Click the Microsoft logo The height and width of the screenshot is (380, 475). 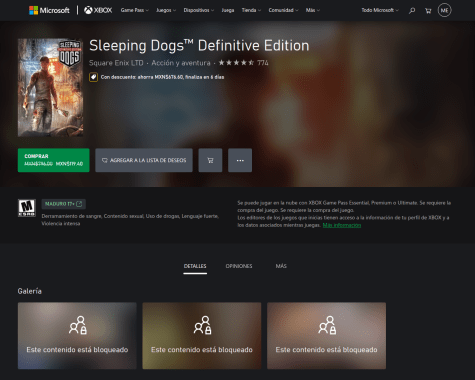tap(49, 10)
